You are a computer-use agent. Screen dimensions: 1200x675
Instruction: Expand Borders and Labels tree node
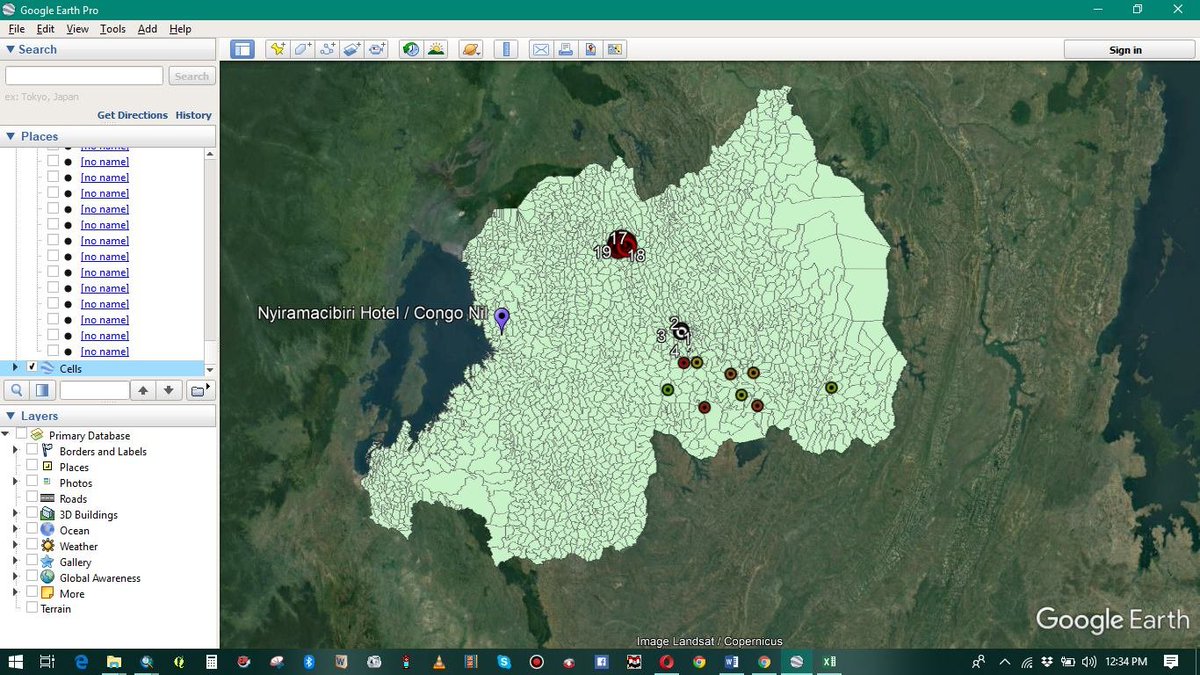pos(15,451)
